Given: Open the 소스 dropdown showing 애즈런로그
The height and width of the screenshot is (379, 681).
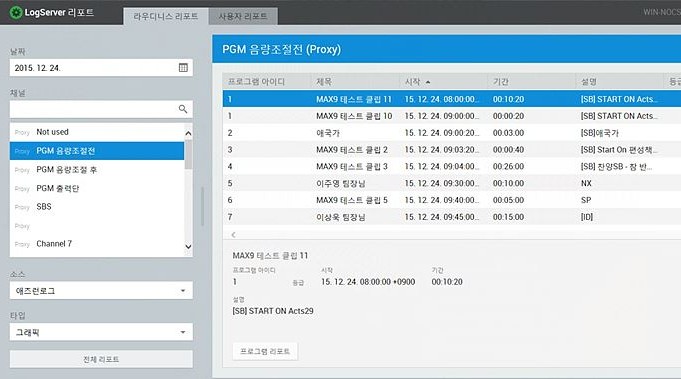Looking at the screenshot, I should (x=101, y=290).
